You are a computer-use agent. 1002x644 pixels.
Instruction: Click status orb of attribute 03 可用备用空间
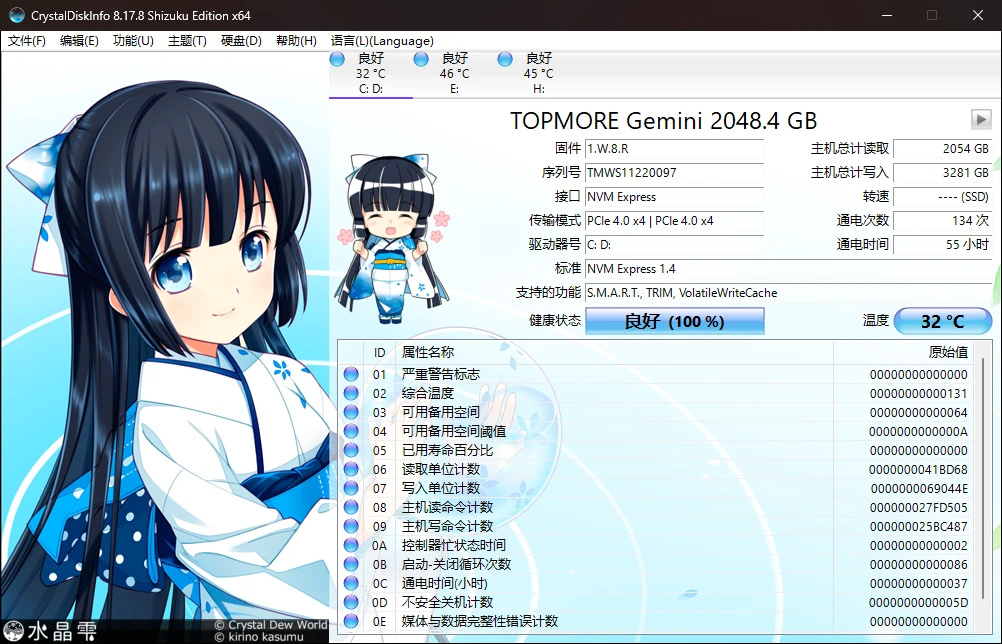pyautogui.click(x=351, y=412)
